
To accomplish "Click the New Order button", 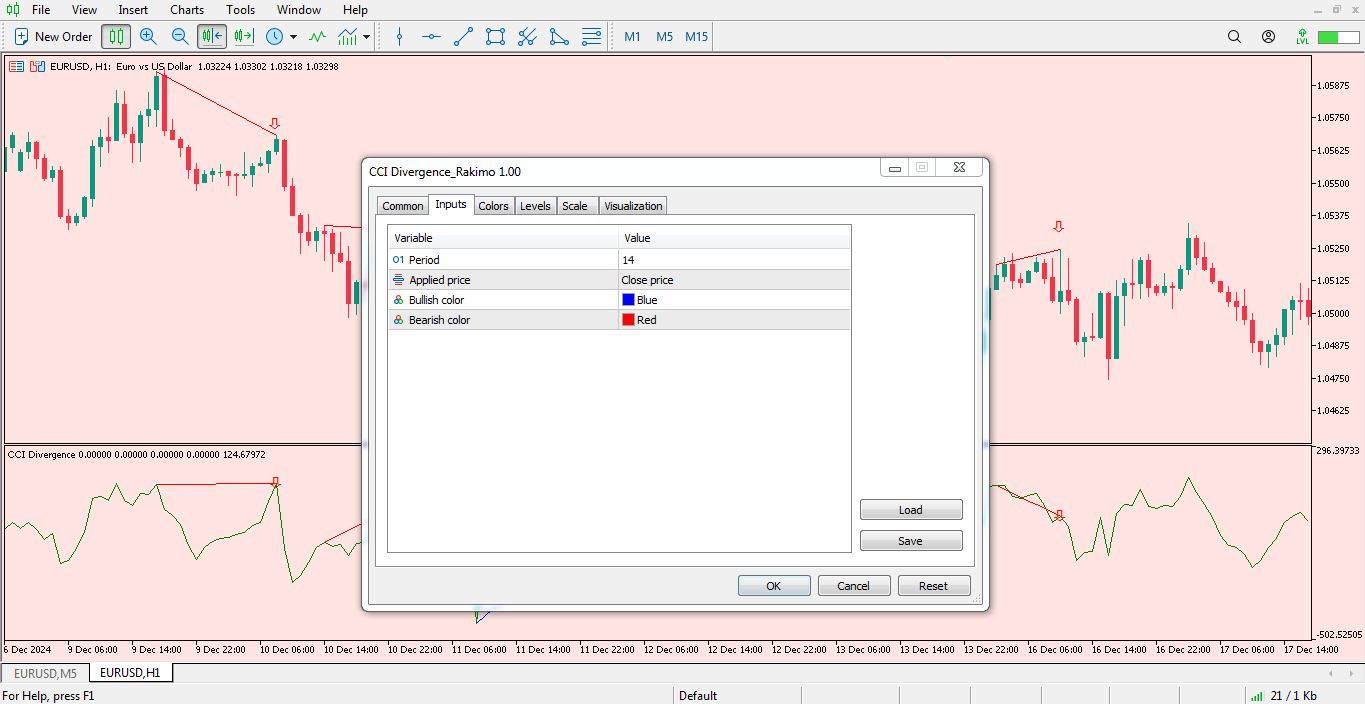I will (x=54, y=37).
